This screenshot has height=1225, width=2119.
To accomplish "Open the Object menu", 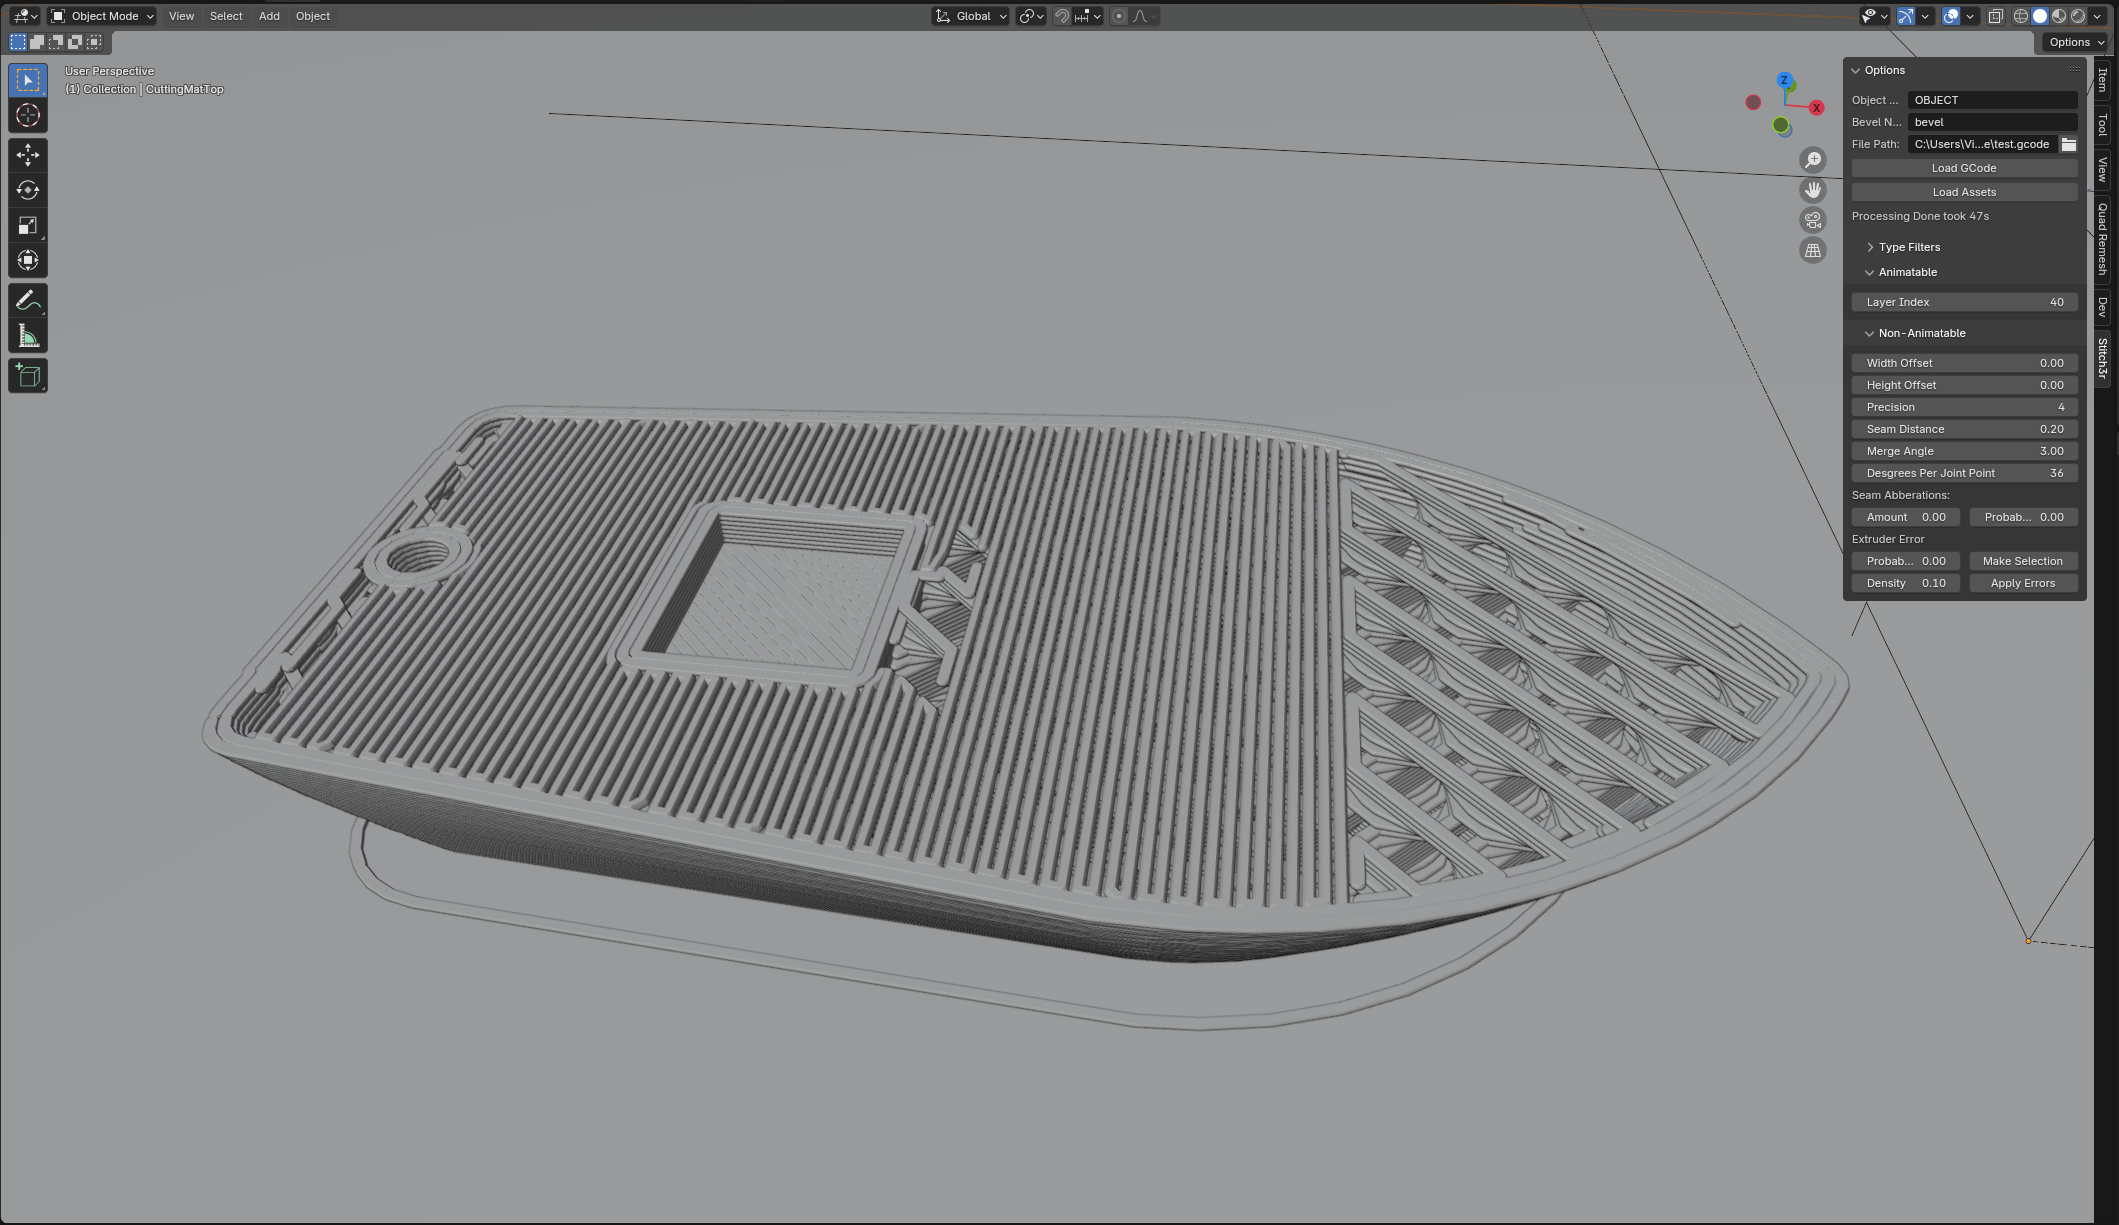I will click(x=312, y=16).
